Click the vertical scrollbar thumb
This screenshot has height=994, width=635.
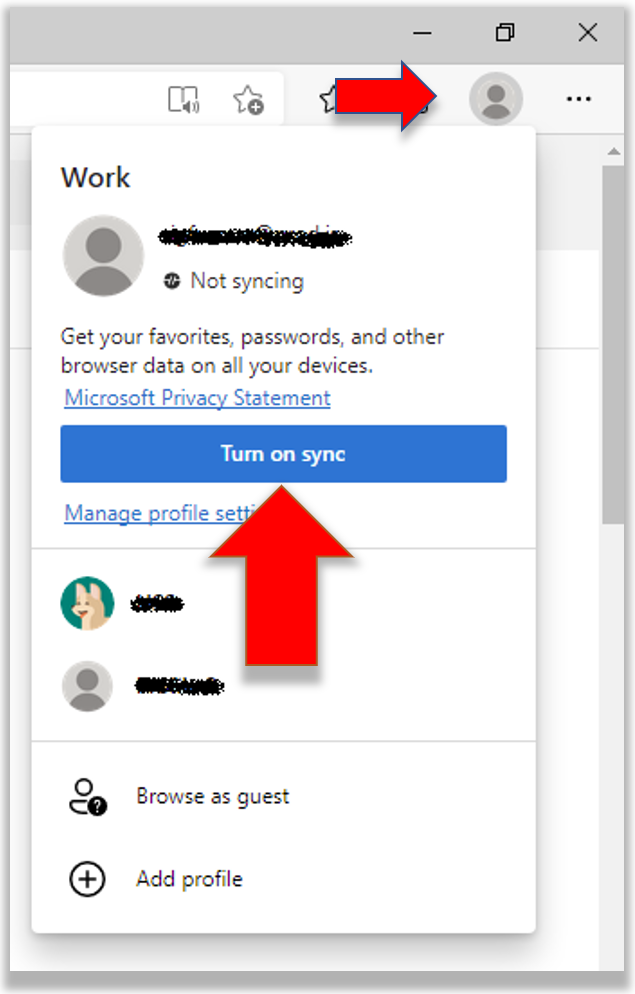point(613,340)
